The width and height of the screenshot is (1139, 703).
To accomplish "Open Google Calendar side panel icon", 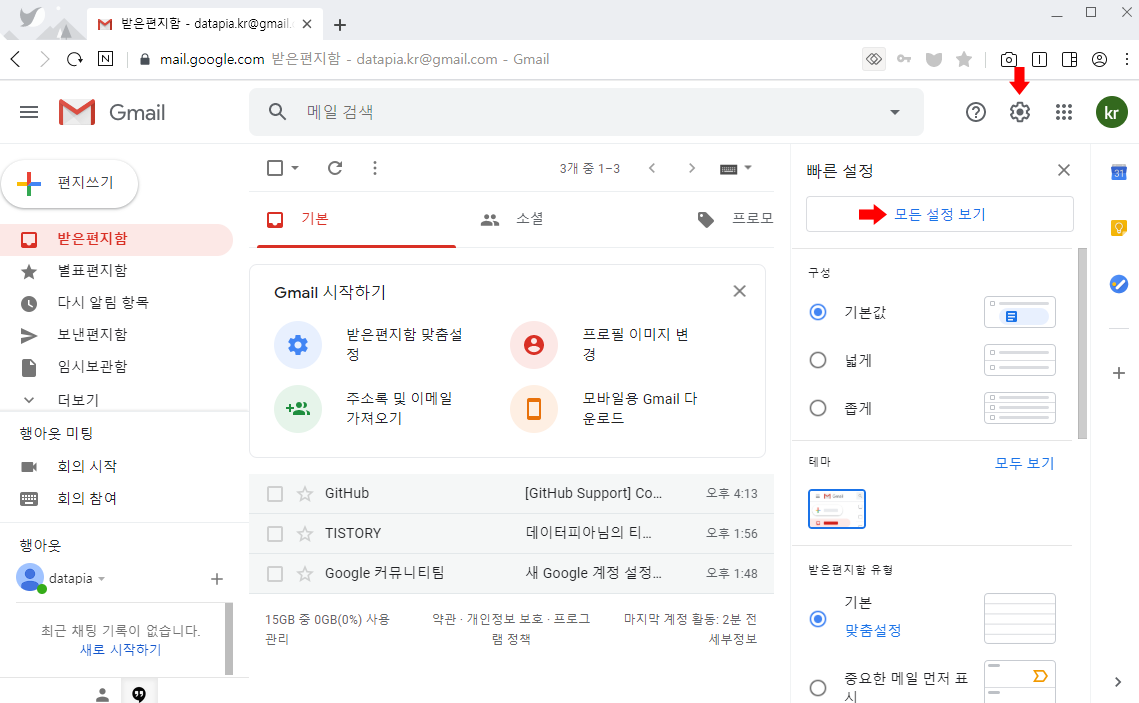I will [x=1119, y=172].
